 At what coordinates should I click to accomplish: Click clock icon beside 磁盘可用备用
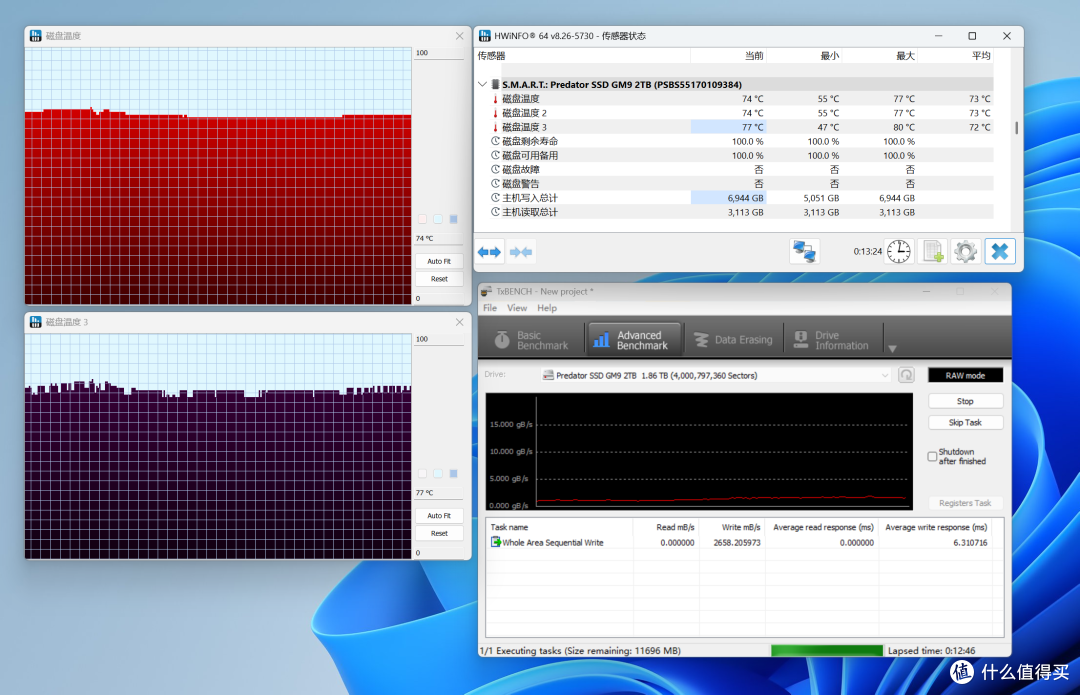click(x=495, y=156)
